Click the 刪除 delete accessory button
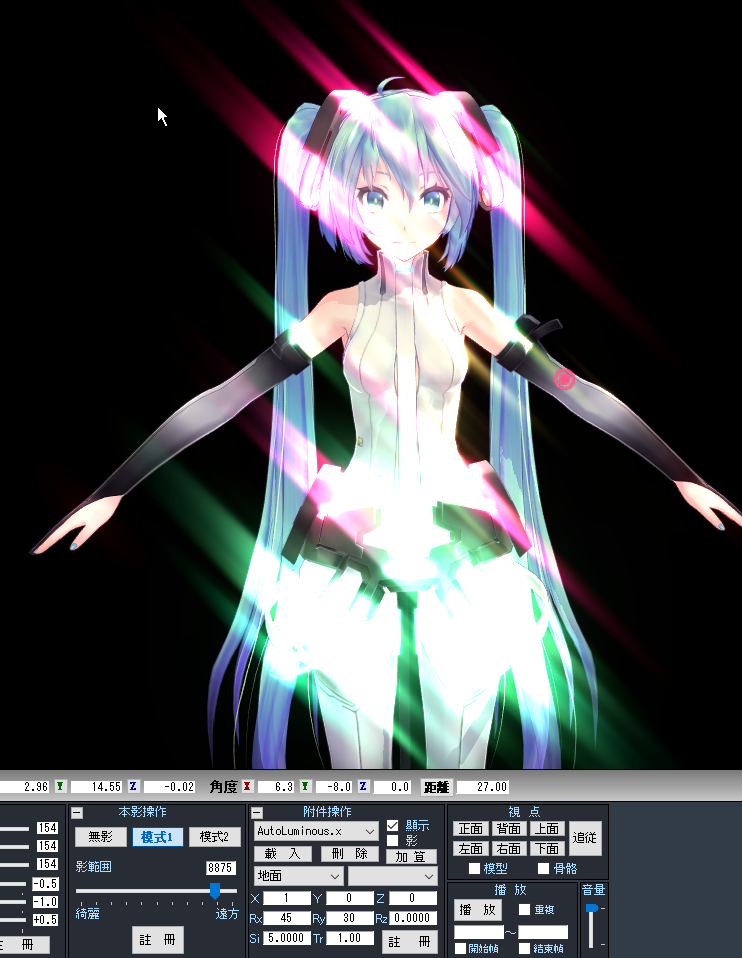Viewport: 742px width, 958px height. [350, 854]
